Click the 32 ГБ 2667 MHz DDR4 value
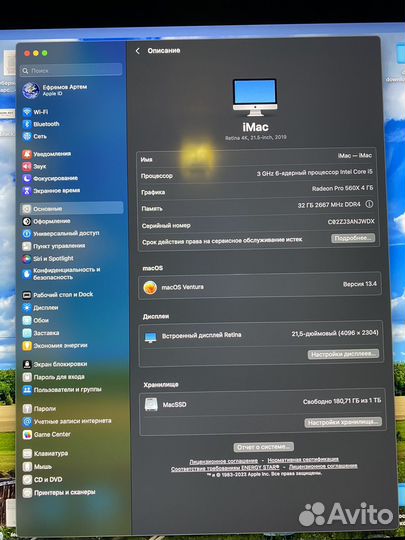405x540 pixels. (329, 205)
